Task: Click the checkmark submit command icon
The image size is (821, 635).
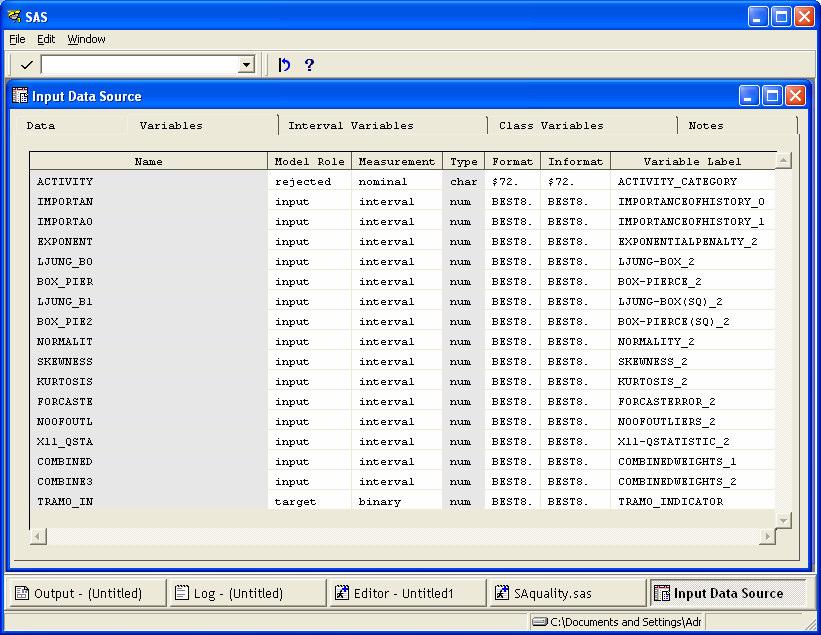Action: [26, 65]
